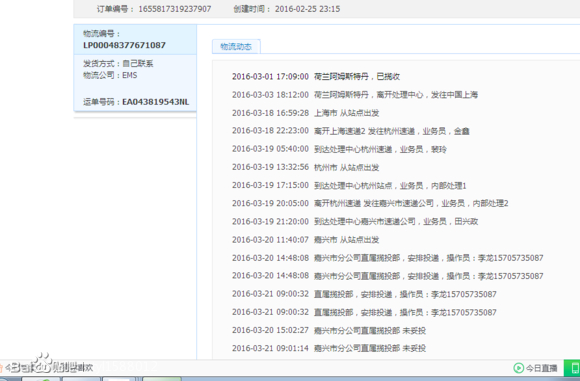580x381 pixels.
Task: Click the creation time 2016-02-25 23:15
Action: tap(307, 9)
